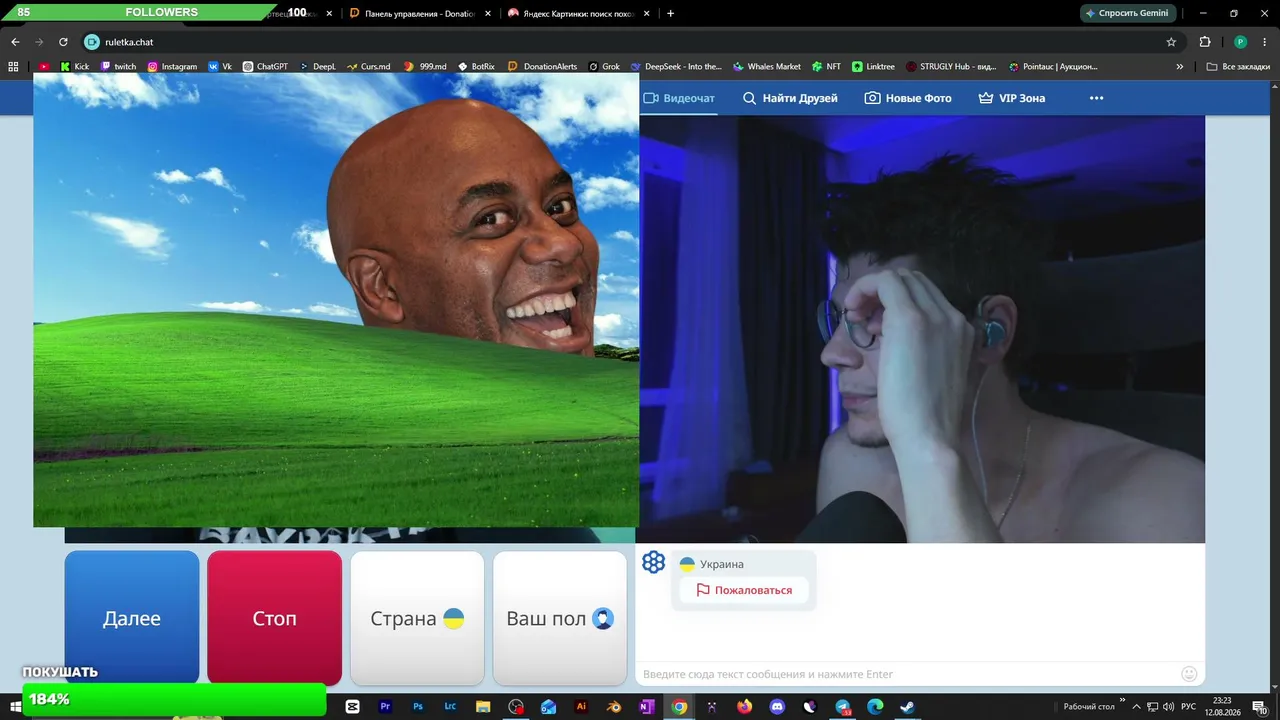Viewport: 1280px width, 720px height.
Task: Click the ruletka.chat address bar
Action: click(620, 42)
